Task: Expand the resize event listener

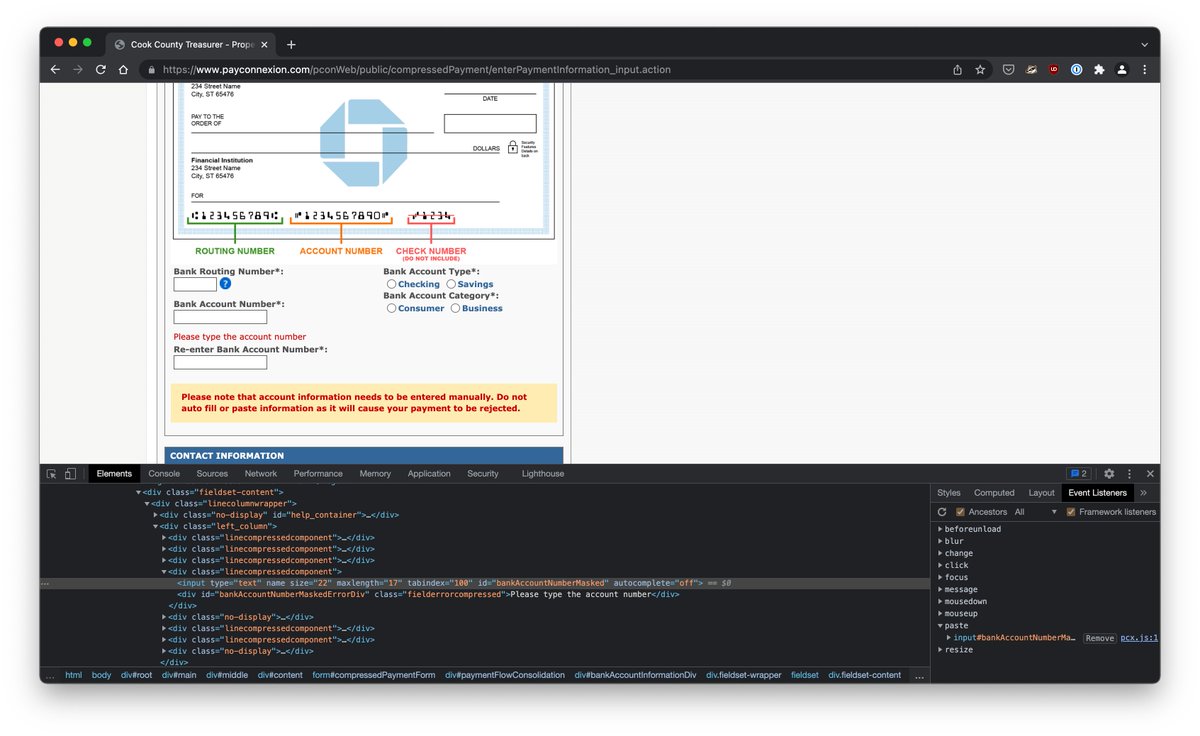Action: pyautogui.click(x=940, y=650)
